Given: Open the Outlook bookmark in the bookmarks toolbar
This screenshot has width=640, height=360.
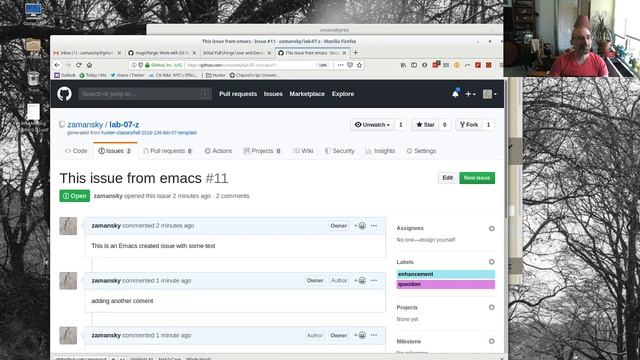Looking at the screenshot, I should [65, 75].
